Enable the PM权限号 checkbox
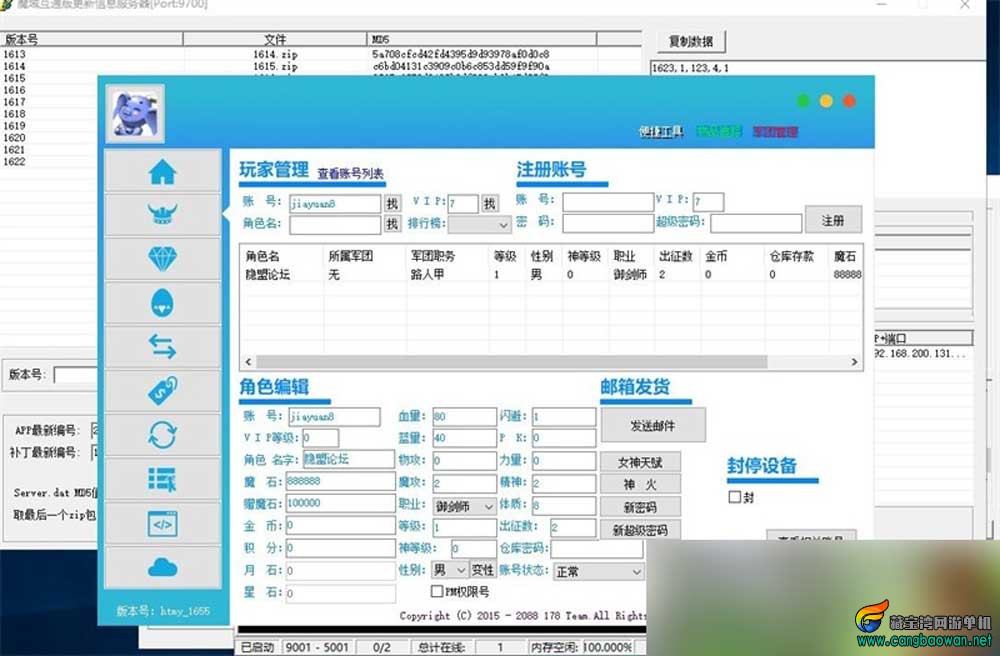The image size is (1000, 656). pyautogui.click(x=436, y=591)
